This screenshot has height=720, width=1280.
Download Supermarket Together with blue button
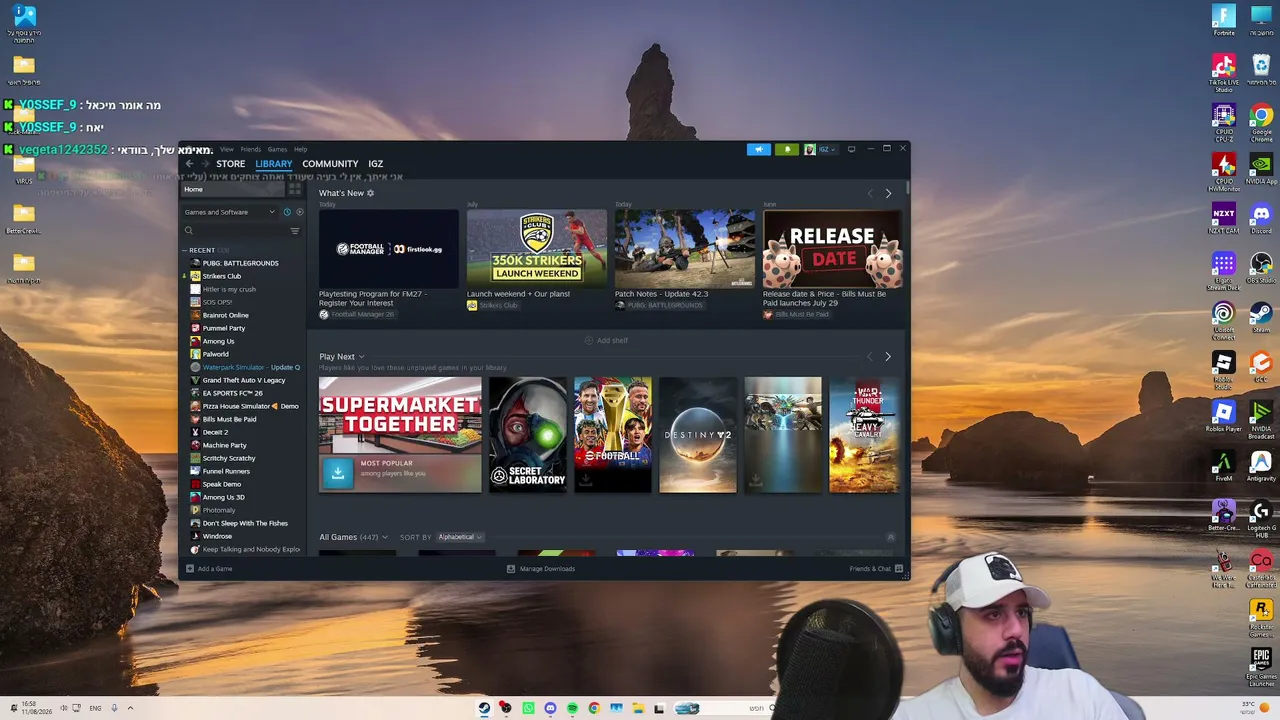(338, 473)
